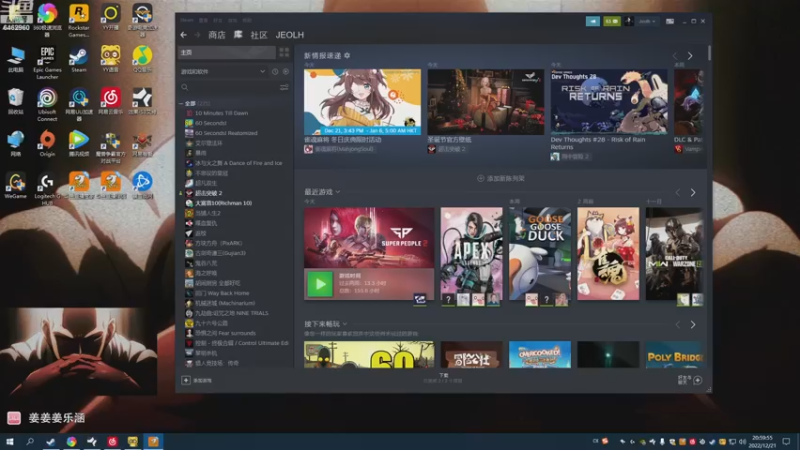
Task: Show previous news items with left arrow
Action: point(675,56)
